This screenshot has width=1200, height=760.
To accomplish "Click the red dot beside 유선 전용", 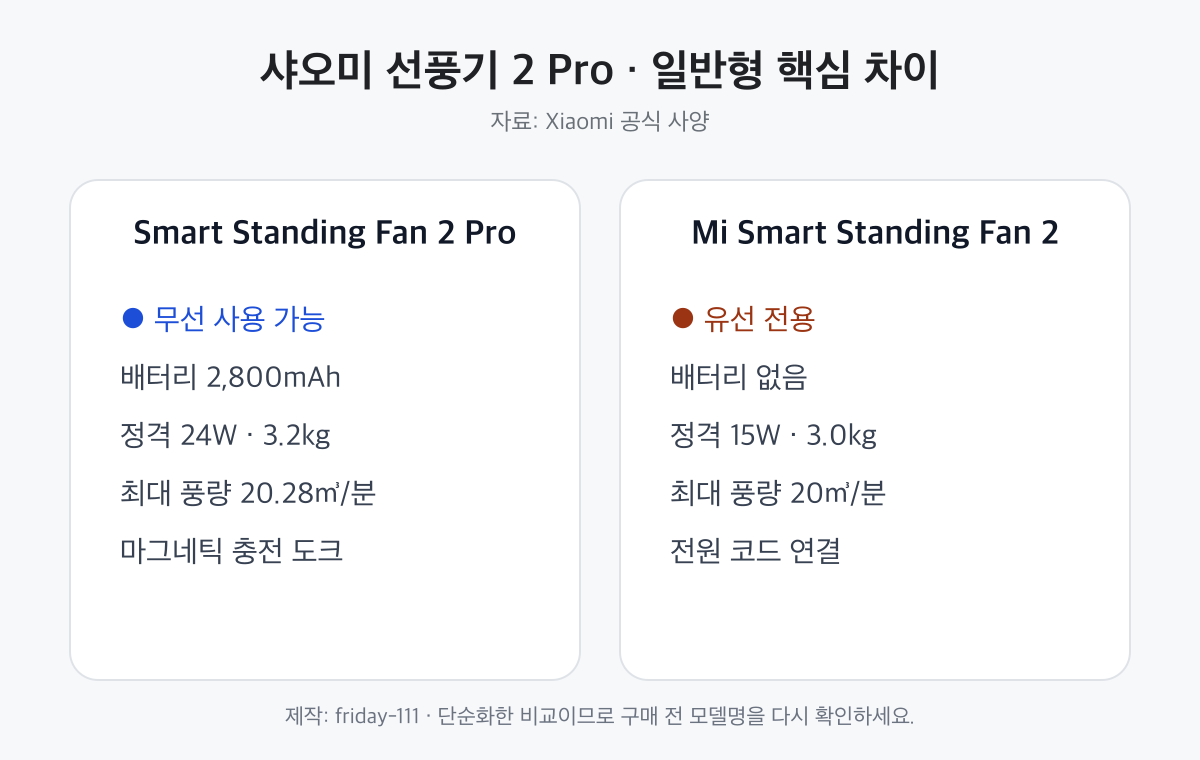I will point(682,319).
